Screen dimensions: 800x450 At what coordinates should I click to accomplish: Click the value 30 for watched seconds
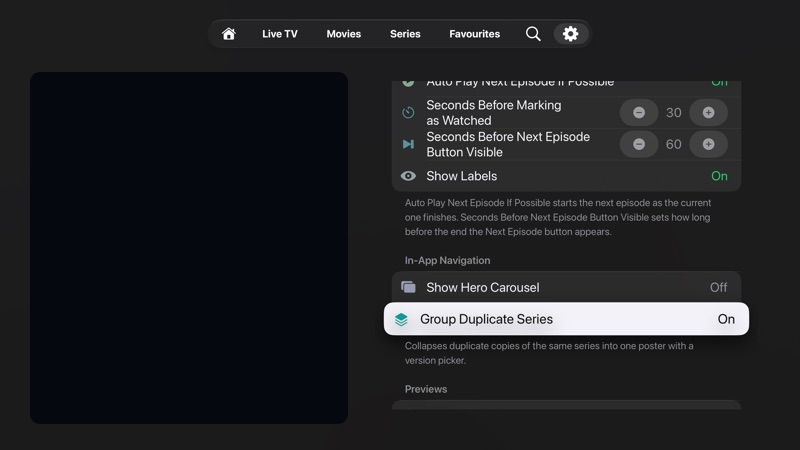pos(673,112)
